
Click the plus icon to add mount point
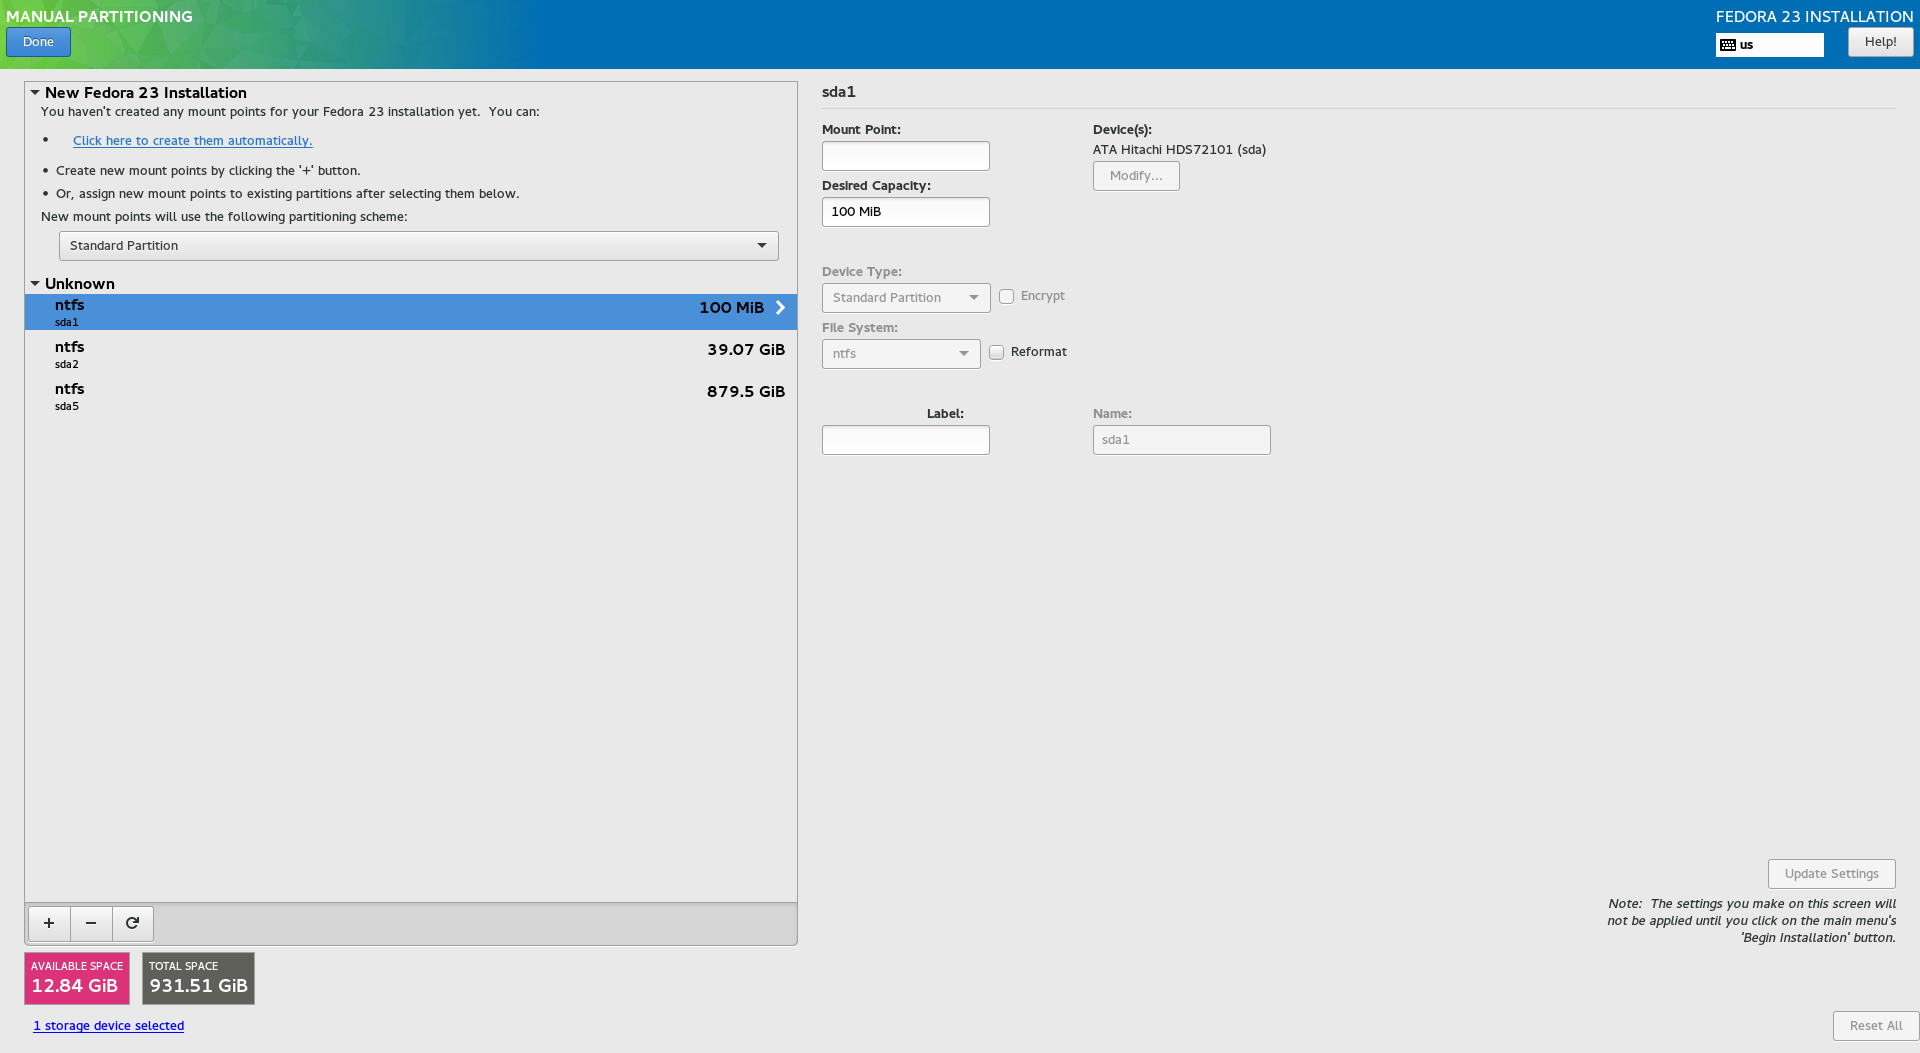tap(49, 923)
